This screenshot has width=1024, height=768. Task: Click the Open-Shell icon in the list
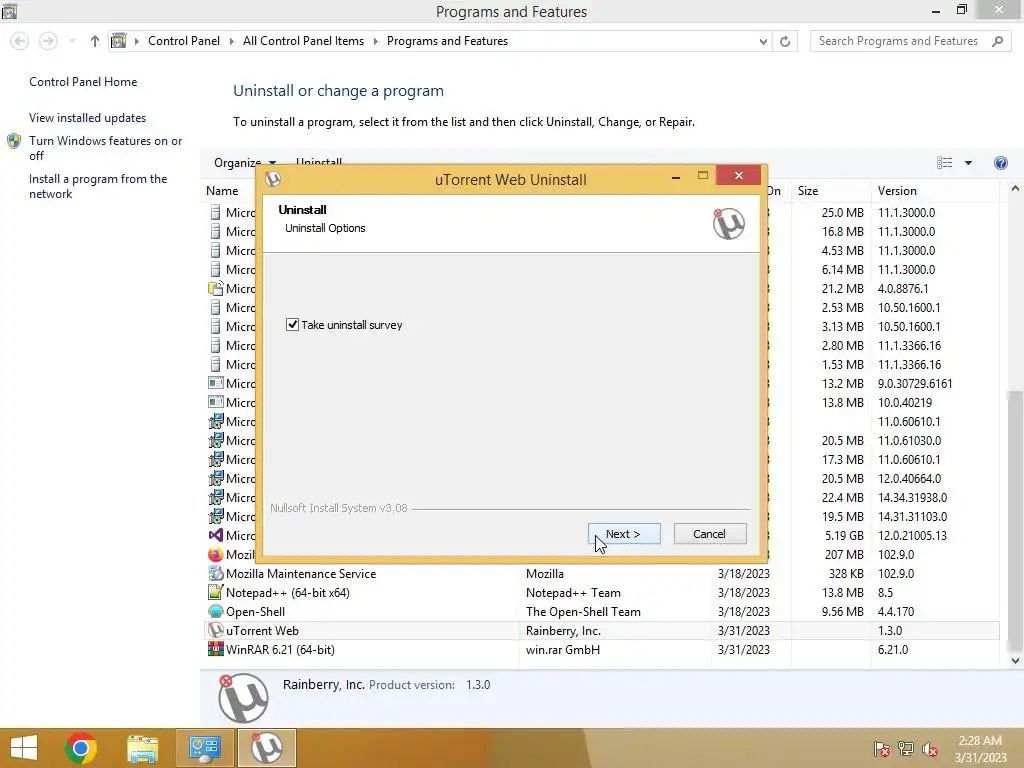tap(216, 612)
